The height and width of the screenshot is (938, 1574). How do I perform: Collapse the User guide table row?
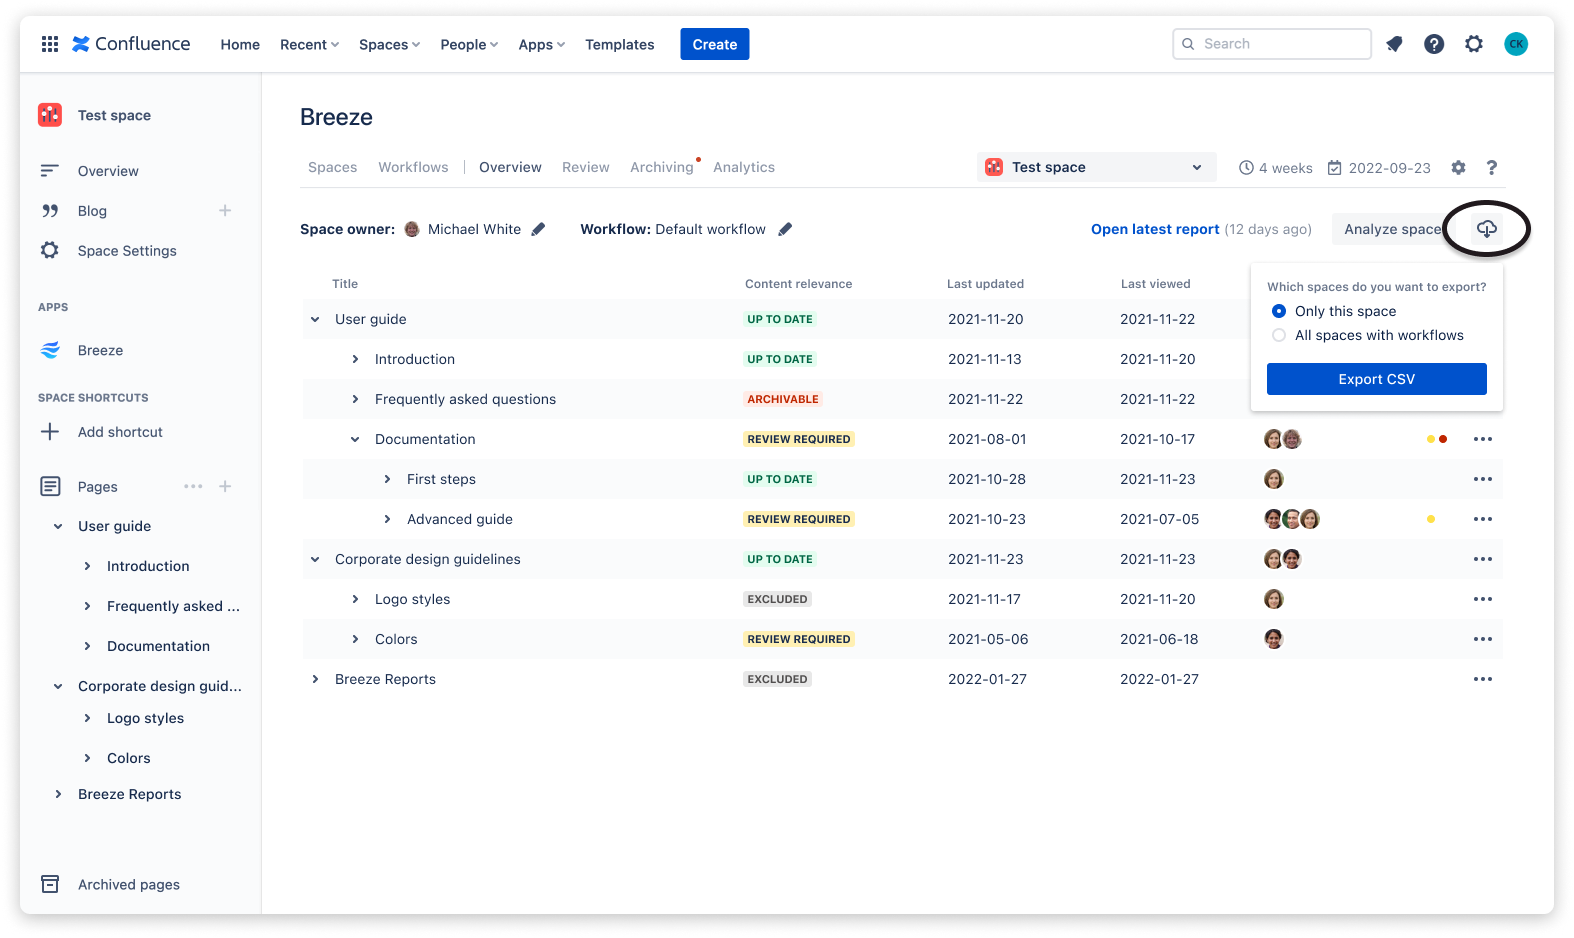point(315,319)
